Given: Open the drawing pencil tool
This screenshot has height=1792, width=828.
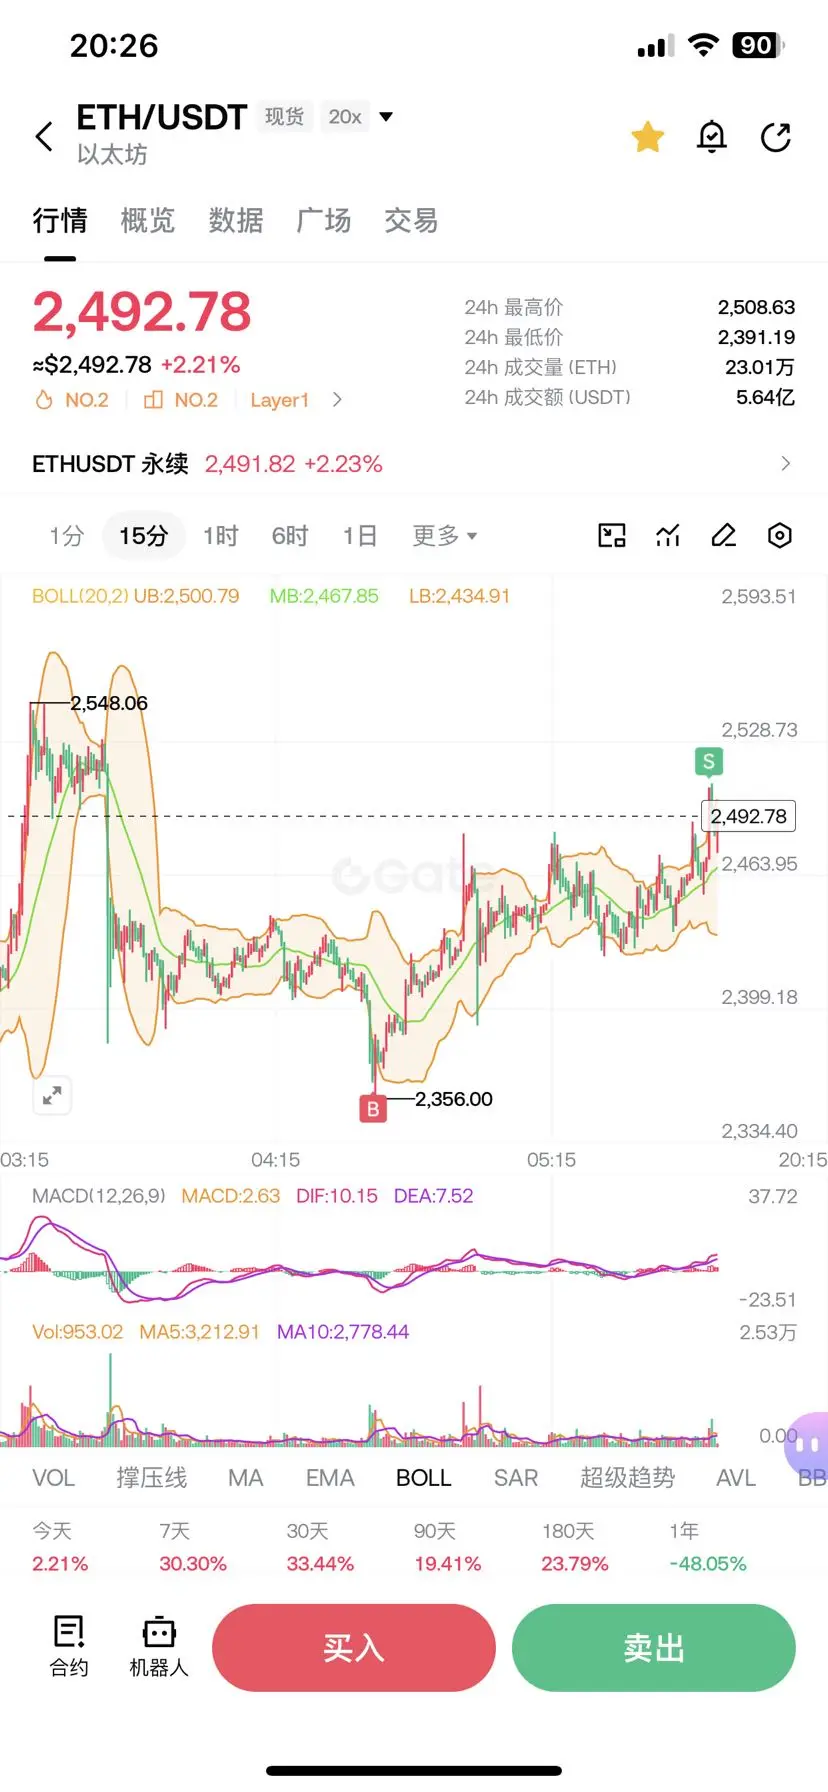Looking at the screenshot, I should point(724,536).
